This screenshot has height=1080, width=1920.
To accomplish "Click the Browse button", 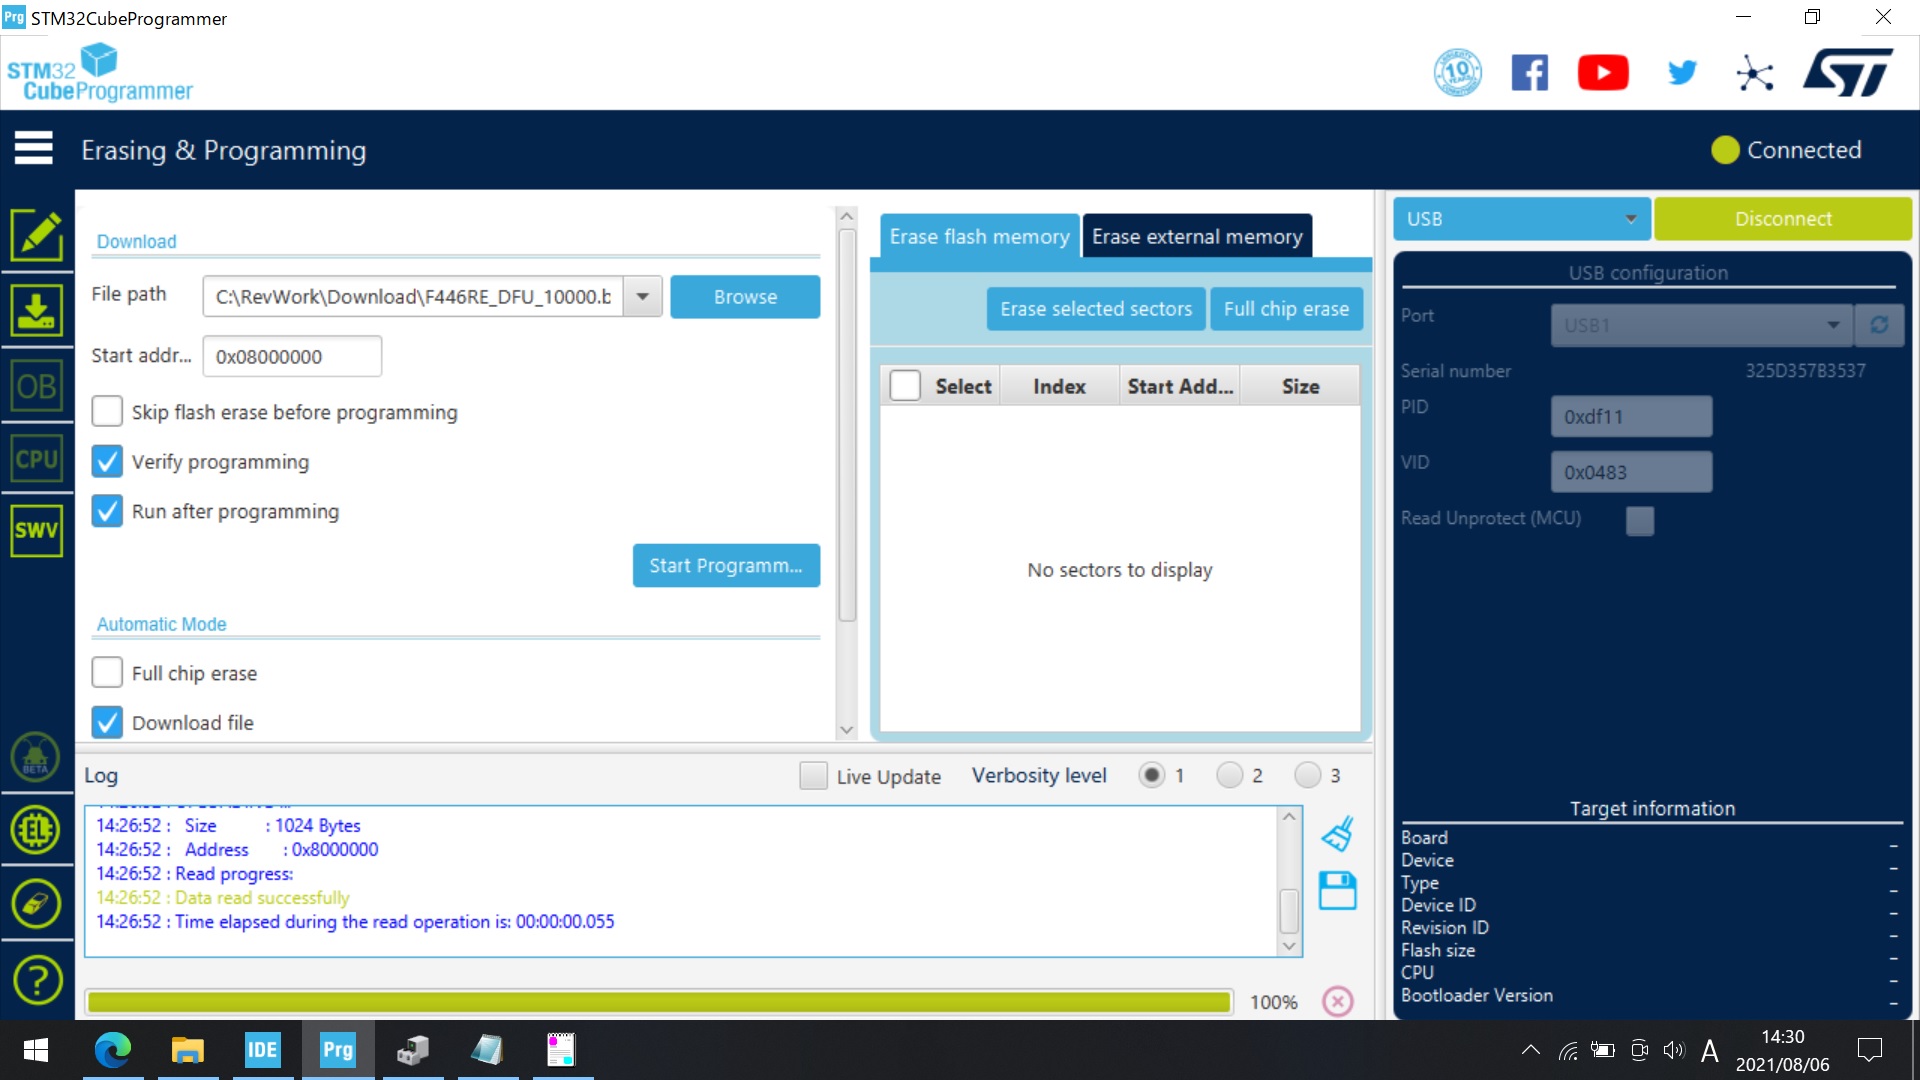I will coord(745,297).
